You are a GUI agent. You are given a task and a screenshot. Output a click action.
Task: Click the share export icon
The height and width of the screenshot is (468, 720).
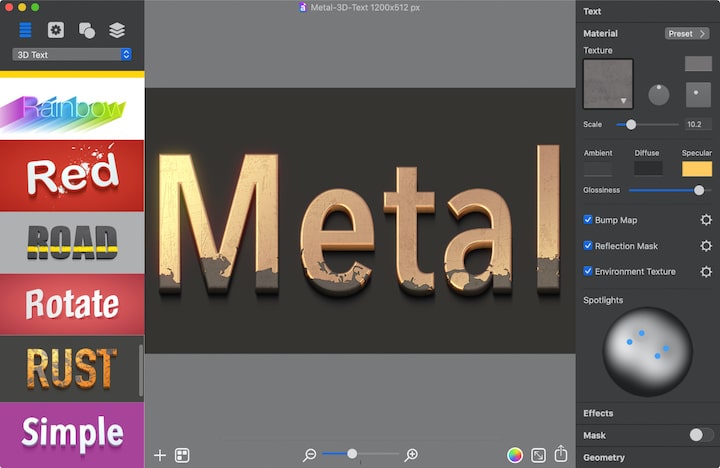tap(561, 454)
